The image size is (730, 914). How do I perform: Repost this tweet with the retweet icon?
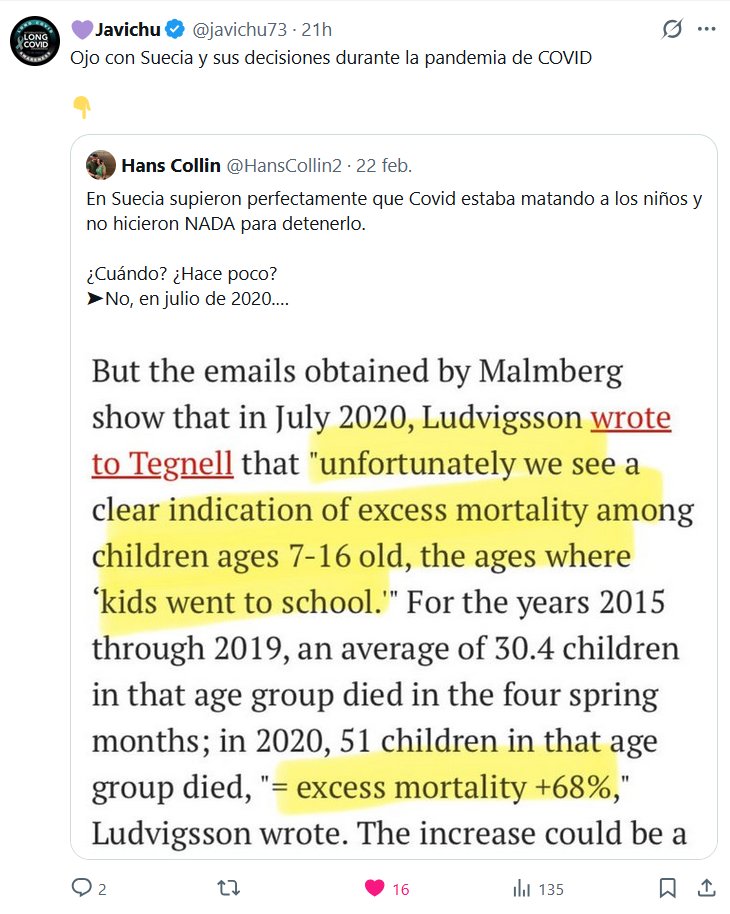pyautogui.click(x=228, y=887)
